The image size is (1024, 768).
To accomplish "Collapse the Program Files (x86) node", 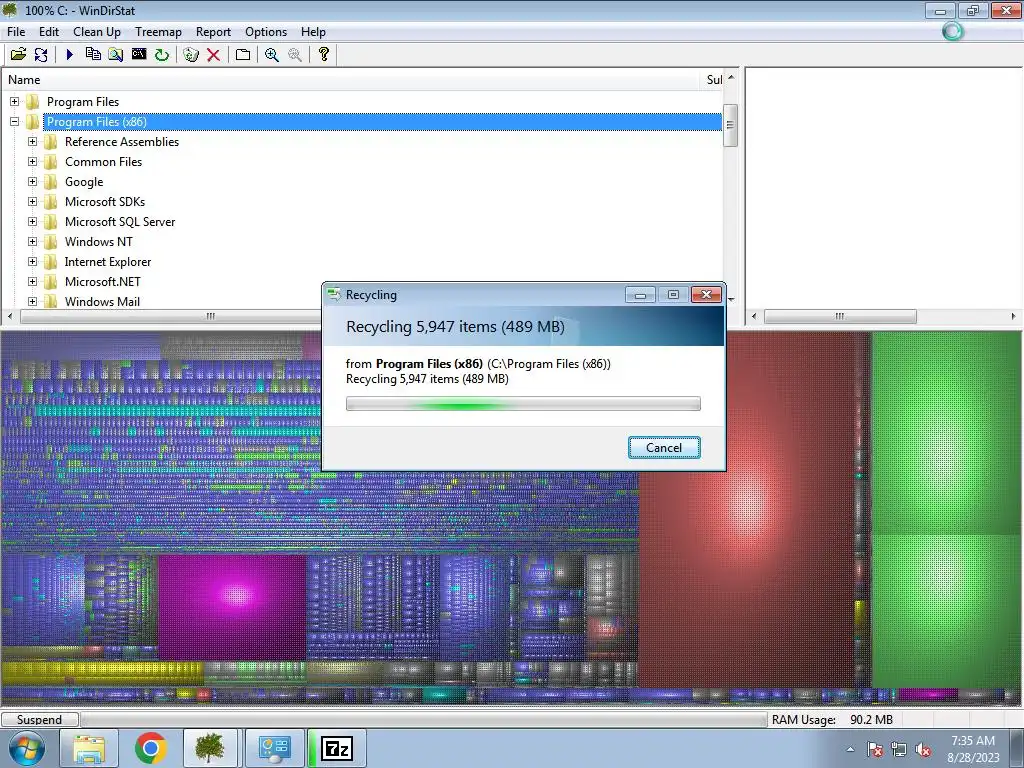I will [14, 121].
